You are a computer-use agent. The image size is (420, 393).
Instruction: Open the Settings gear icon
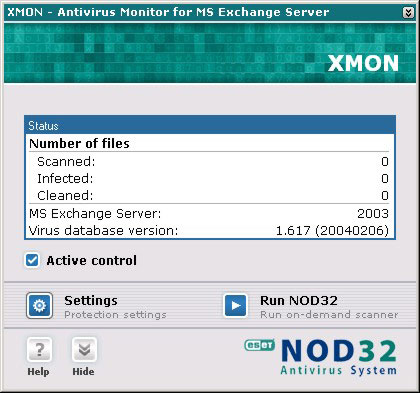point(39,305)
